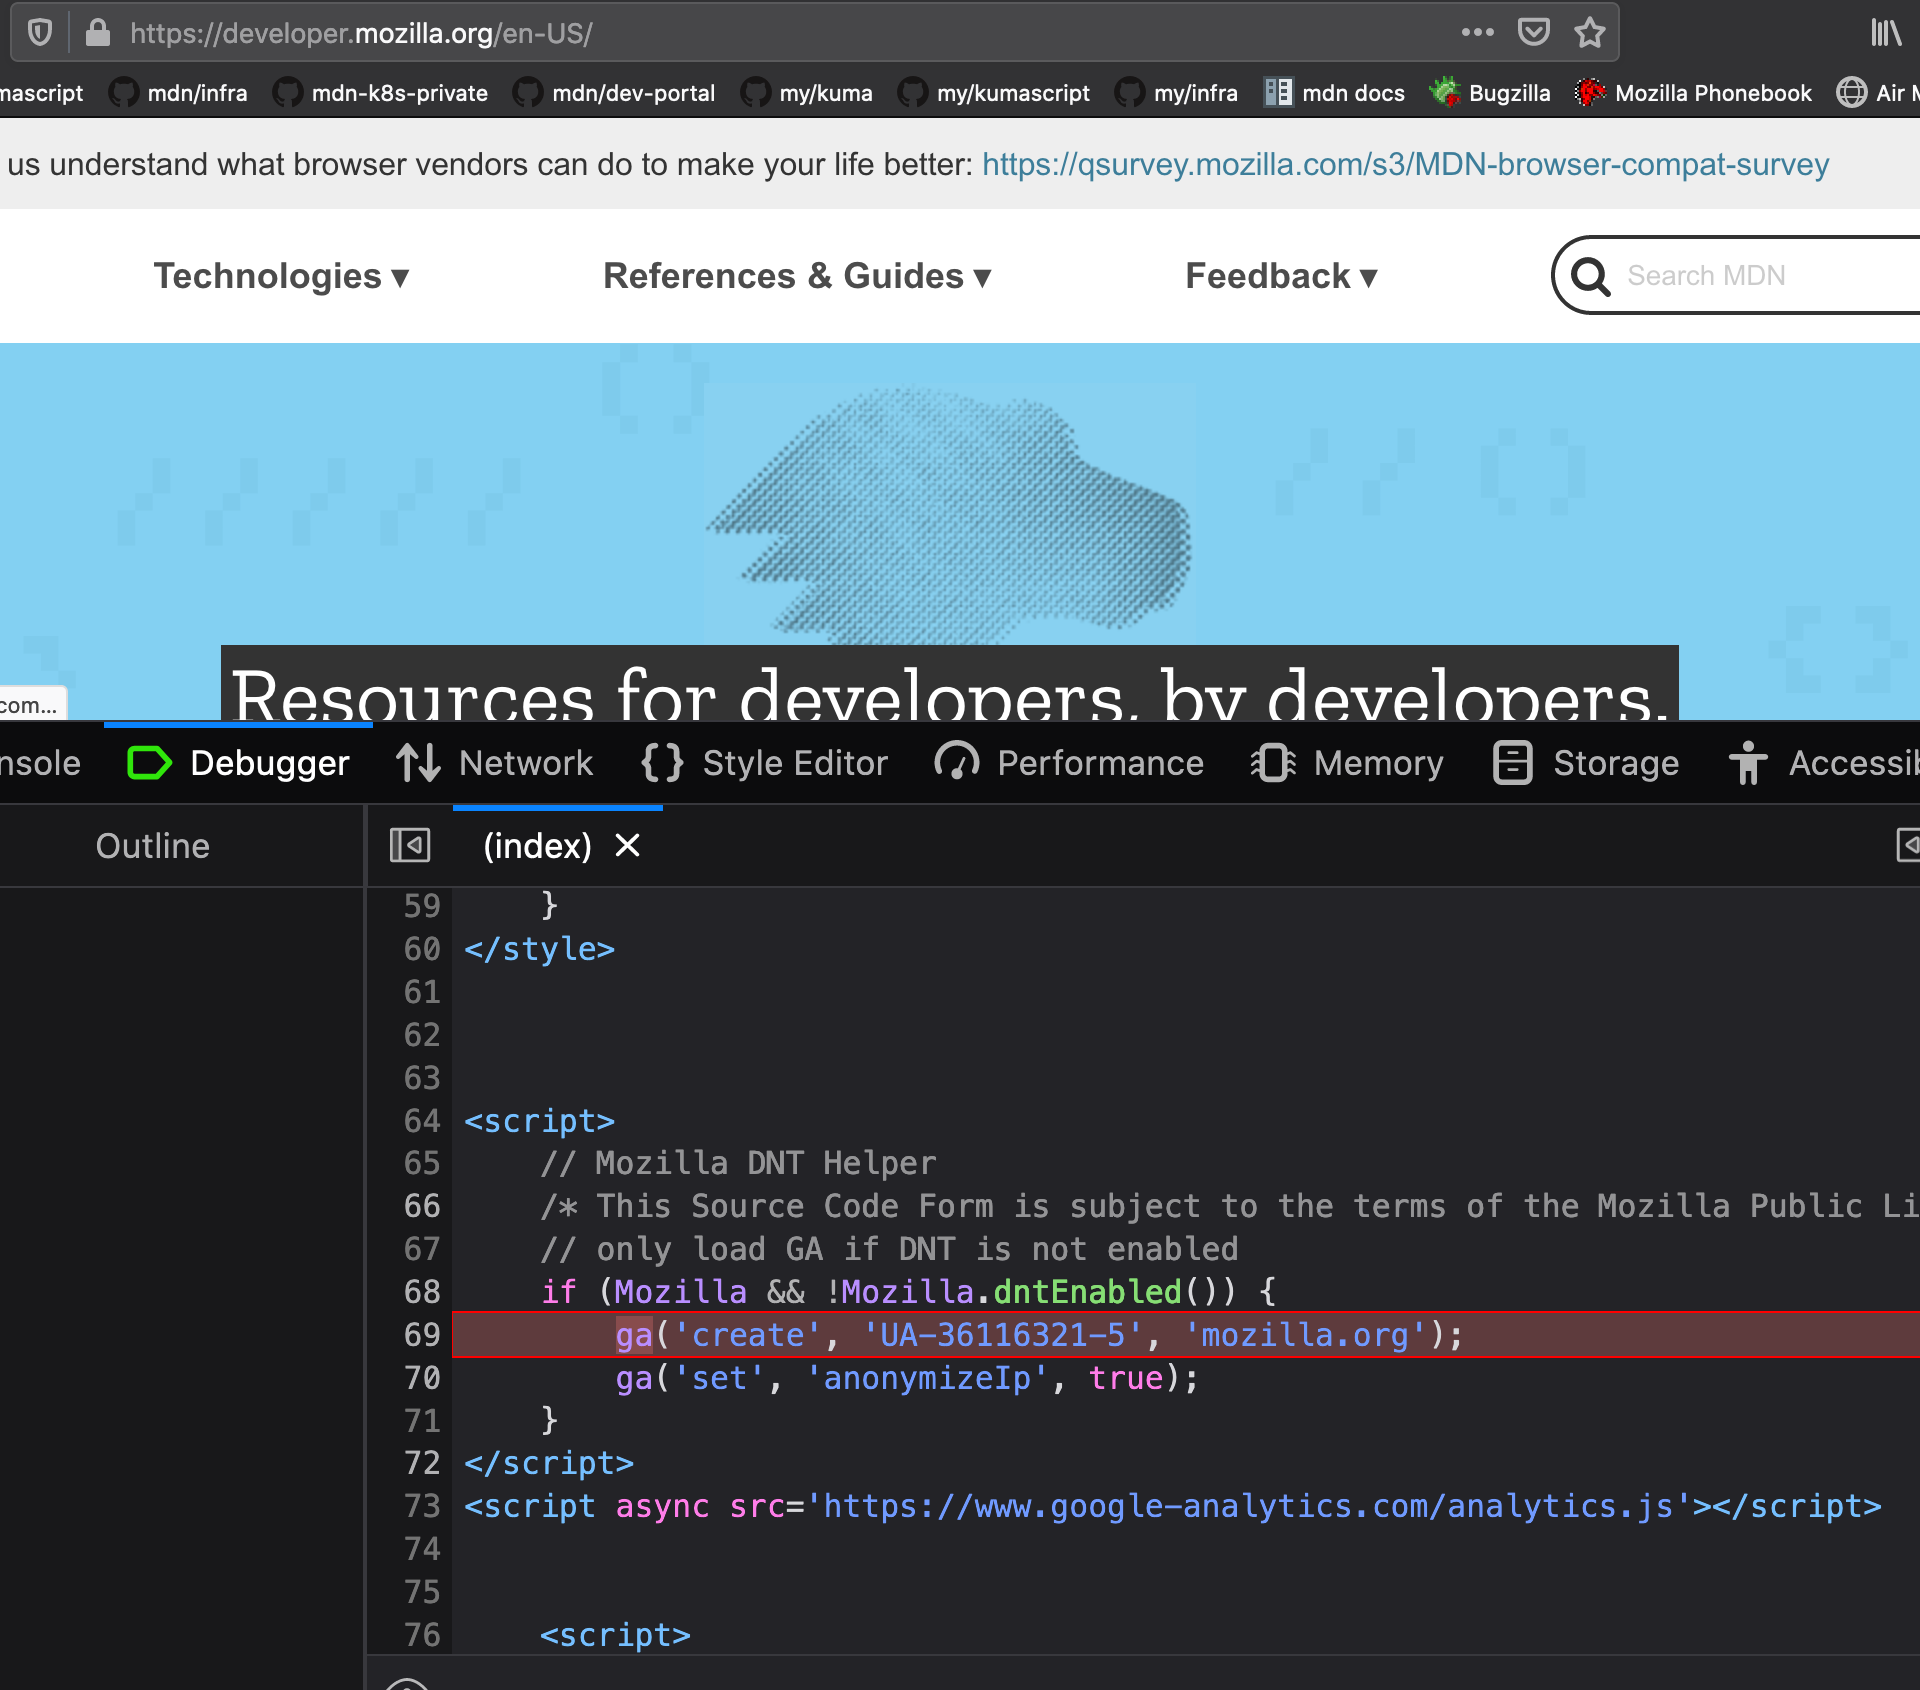Screen dimensions: 1920x1690
Task: Open Mozilla Phonebook bookmark
Action: tap(1693, 93)
